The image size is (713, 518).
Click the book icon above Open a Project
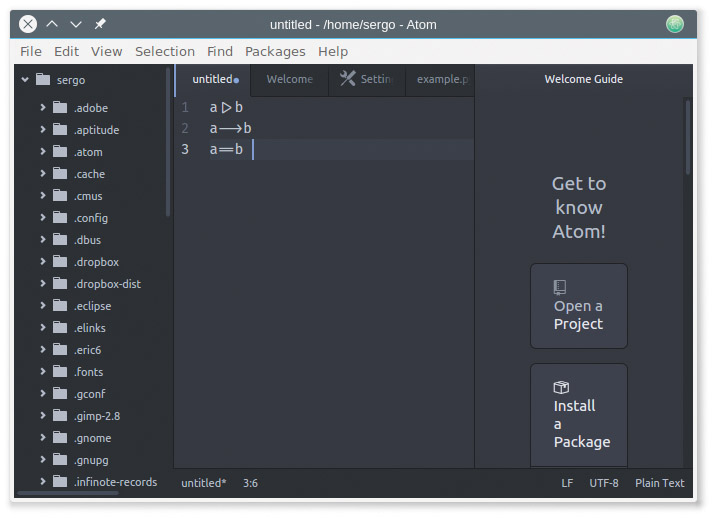coord(560,287)
